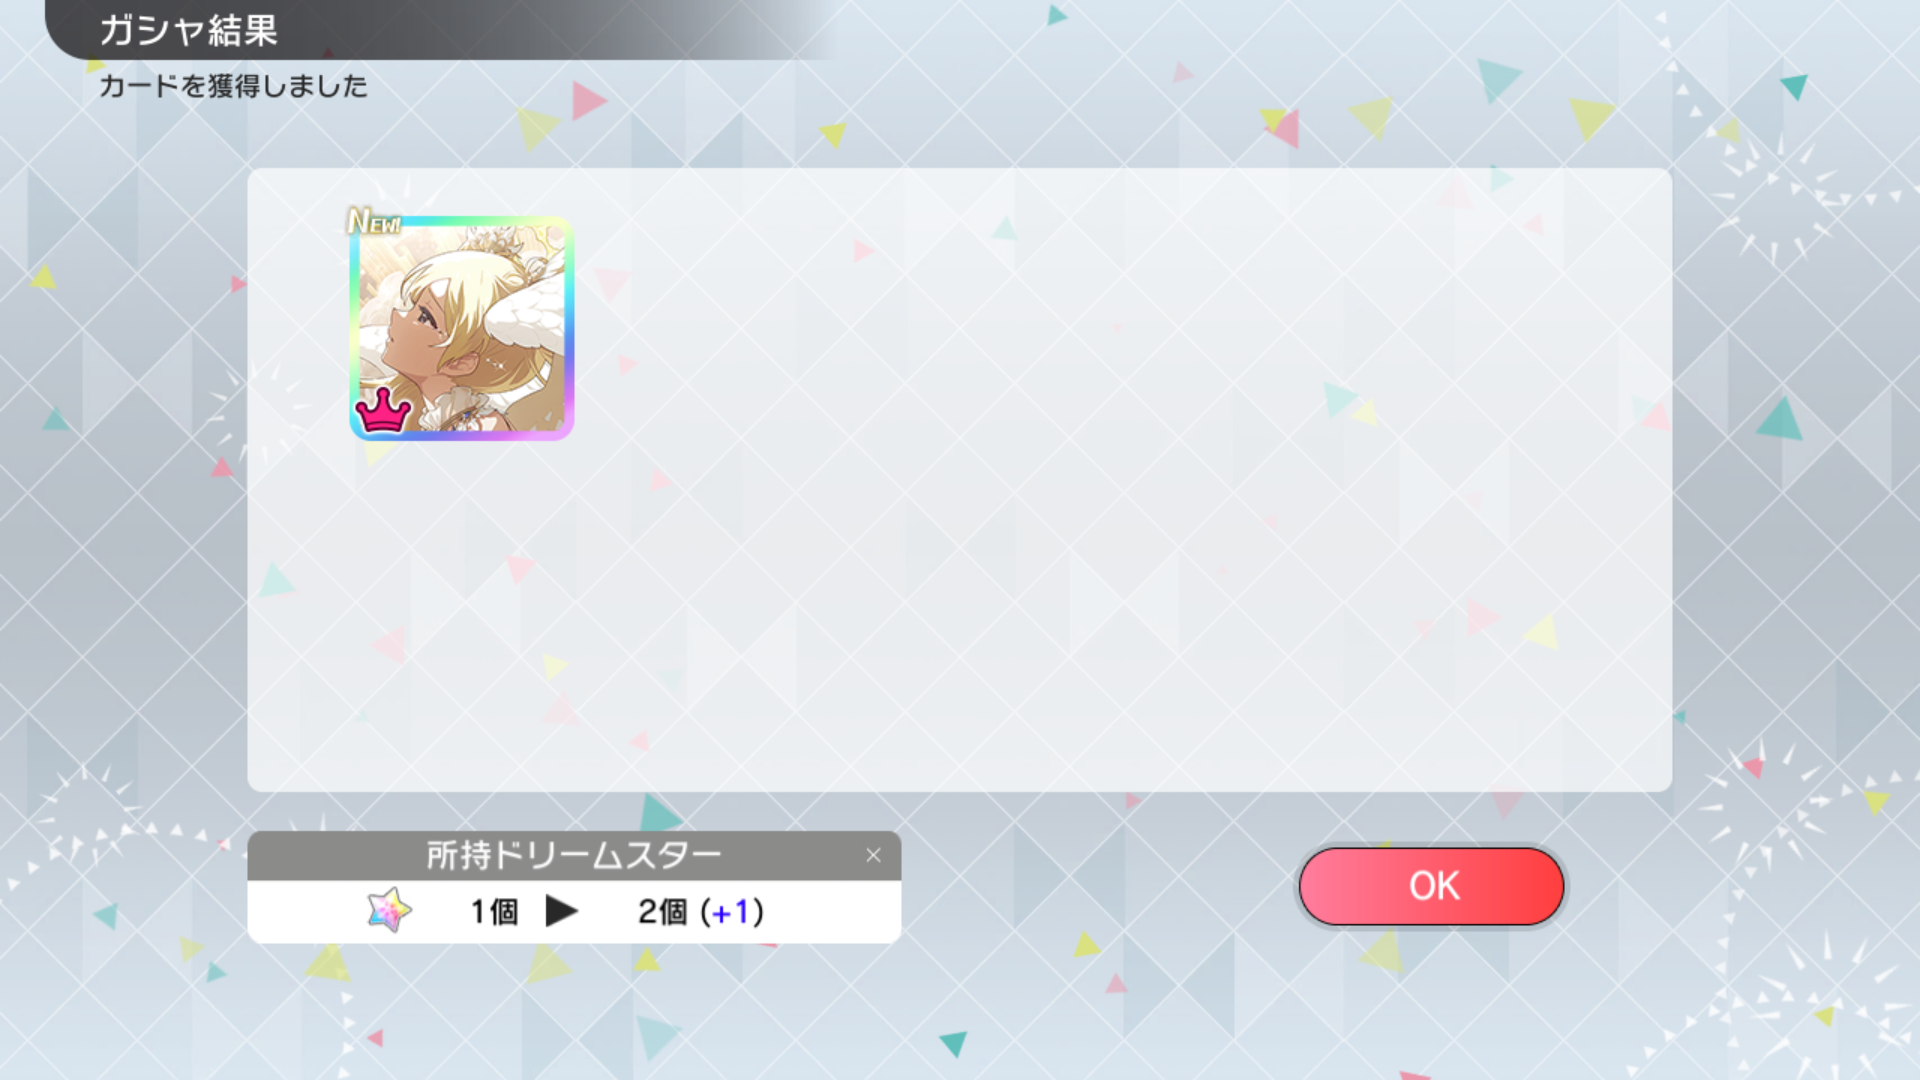Viewport: 1920px width, 1080px height.
Task: Tap the rainbow Dream Star icon
Action: coord(389,910)
